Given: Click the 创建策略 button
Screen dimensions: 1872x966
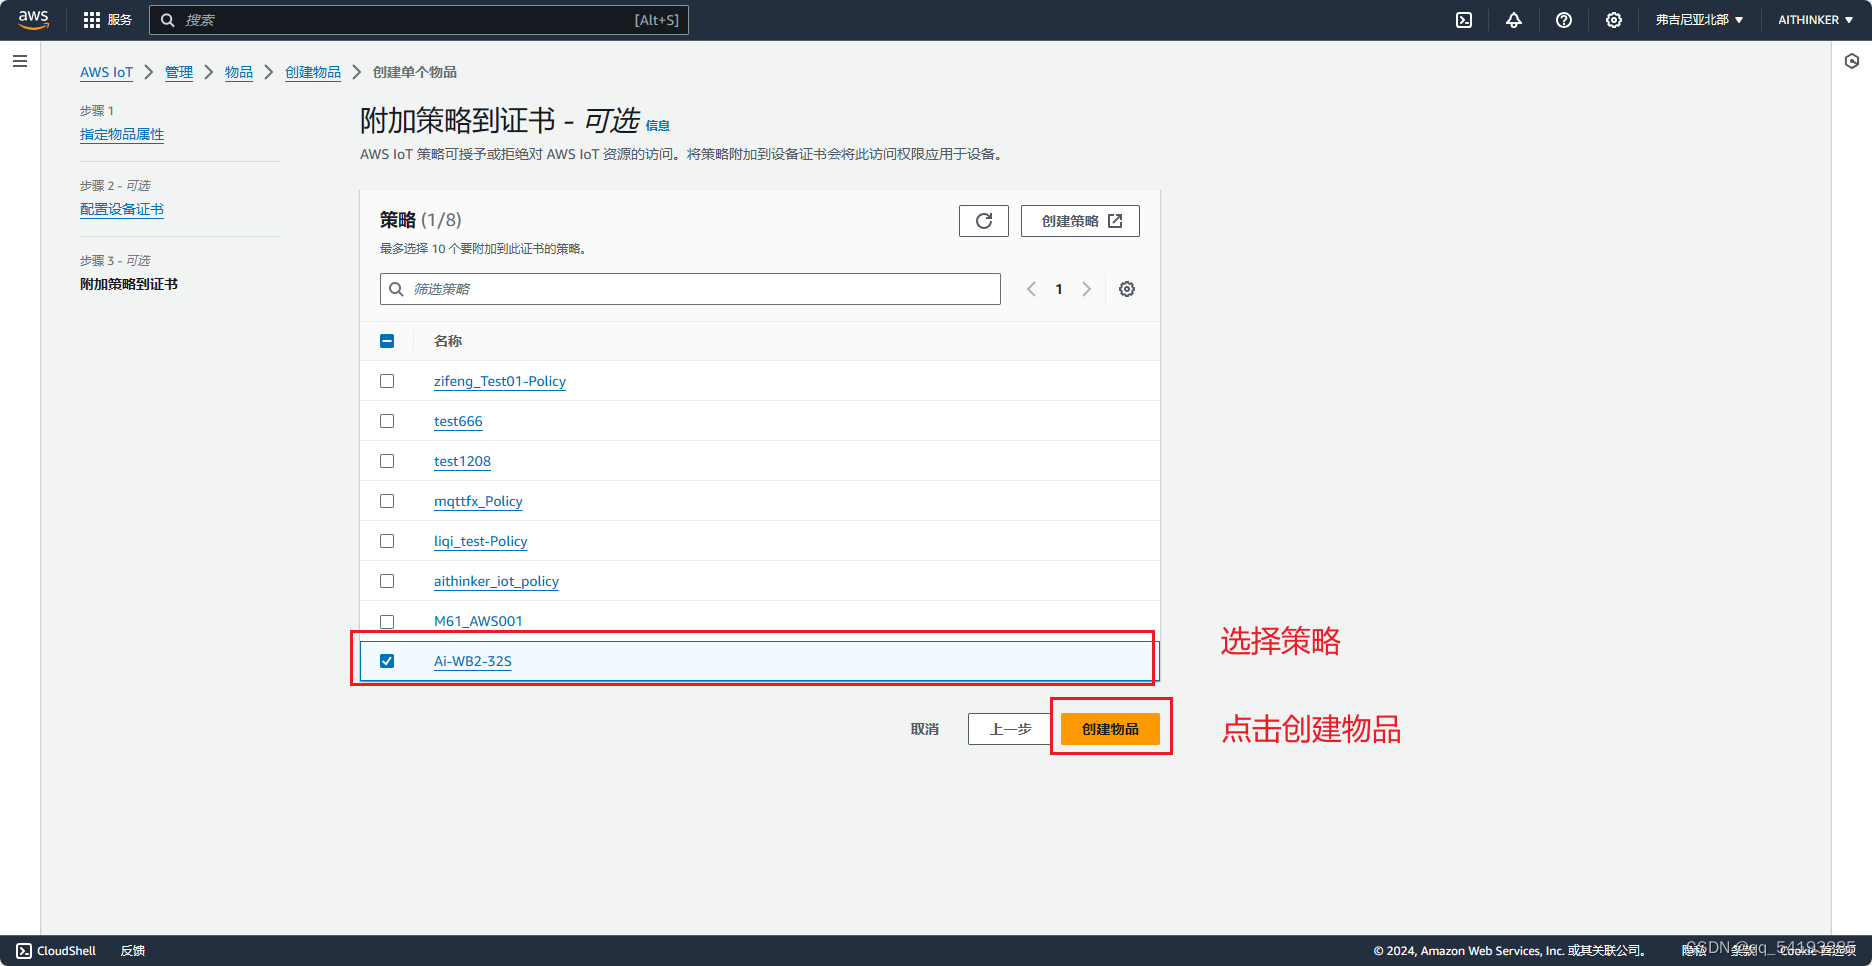Looking at the screenshot, I should (1080, 221).
